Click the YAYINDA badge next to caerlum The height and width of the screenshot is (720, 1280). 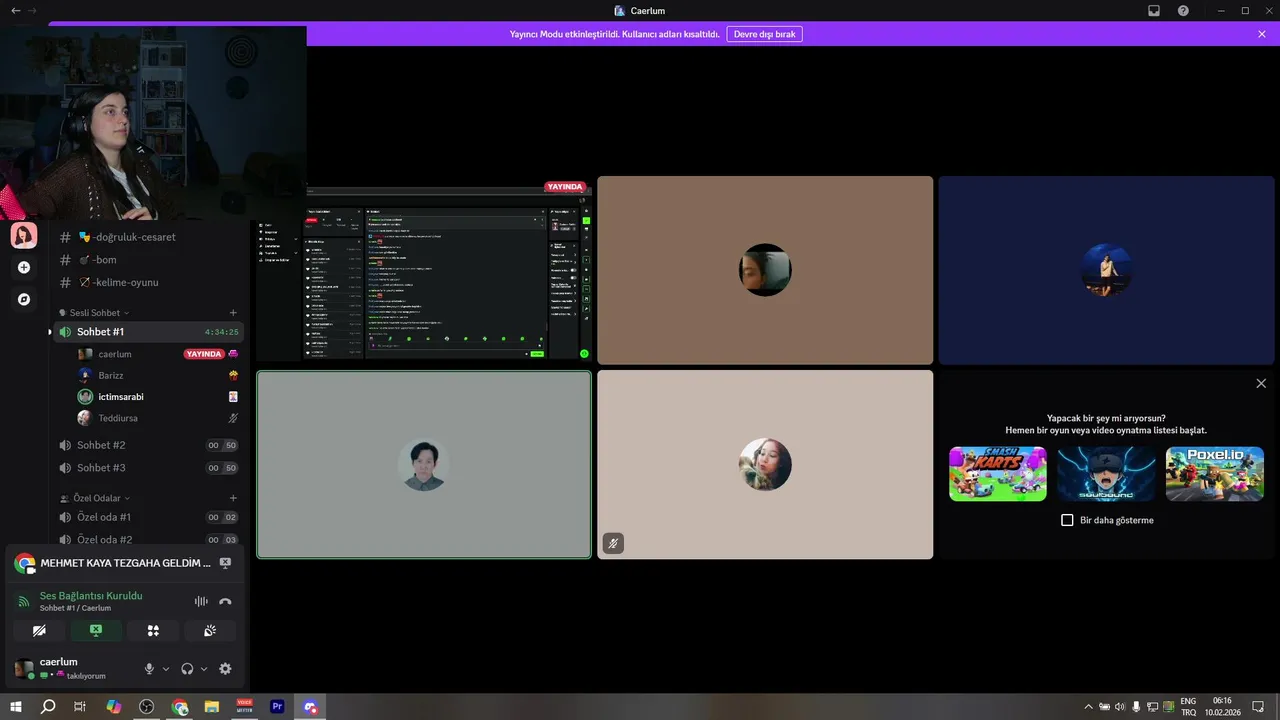(x=204, y=354)
